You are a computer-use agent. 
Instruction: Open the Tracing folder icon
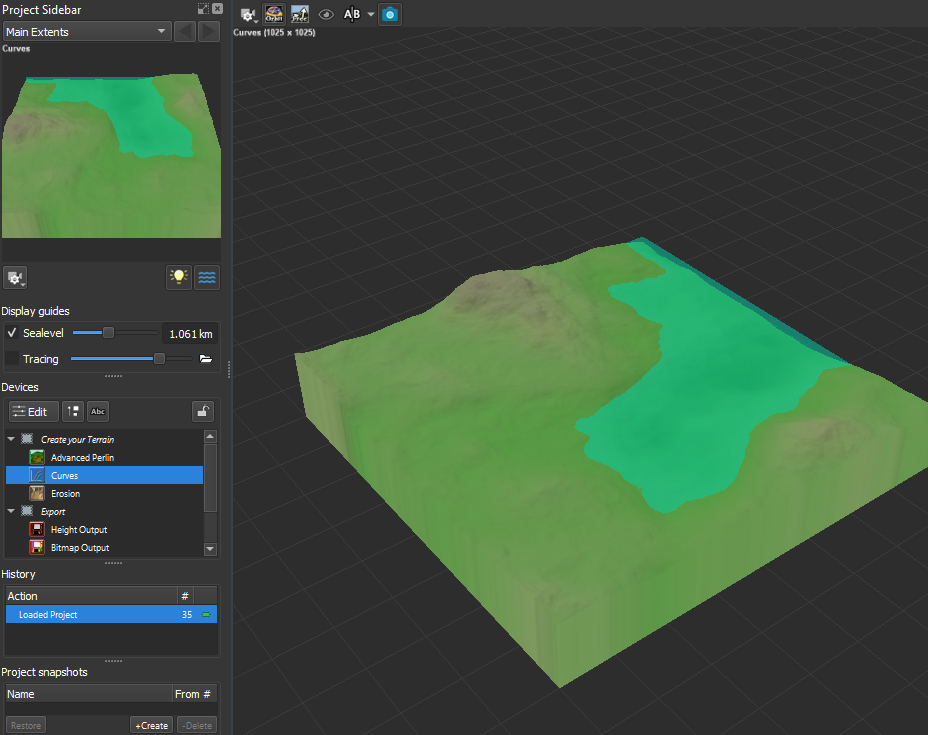point(206,359)
